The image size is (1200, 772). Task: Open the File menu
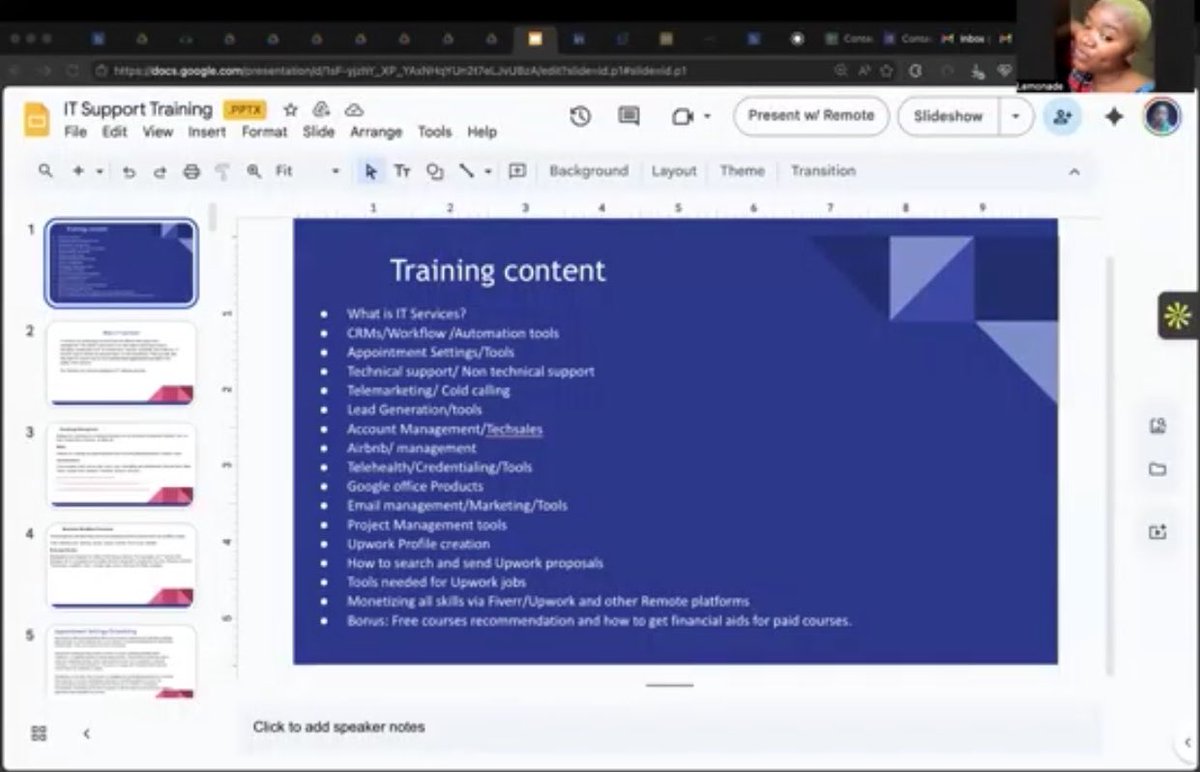click(75, 132)
